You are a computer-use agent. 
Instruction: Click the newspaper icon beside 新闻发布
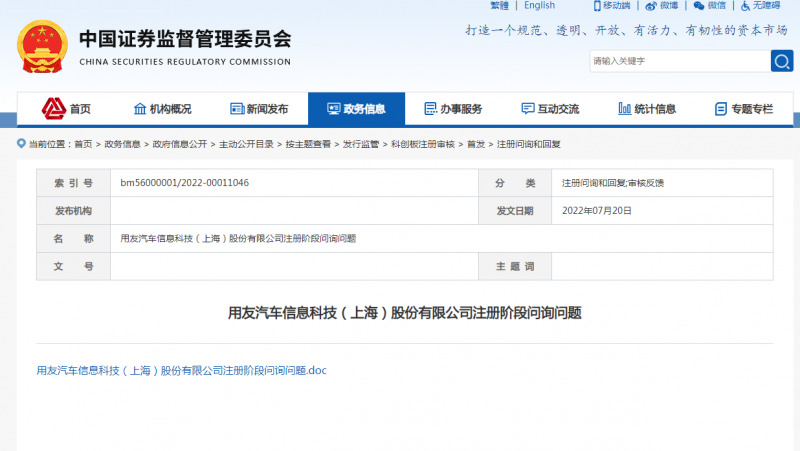237,109
